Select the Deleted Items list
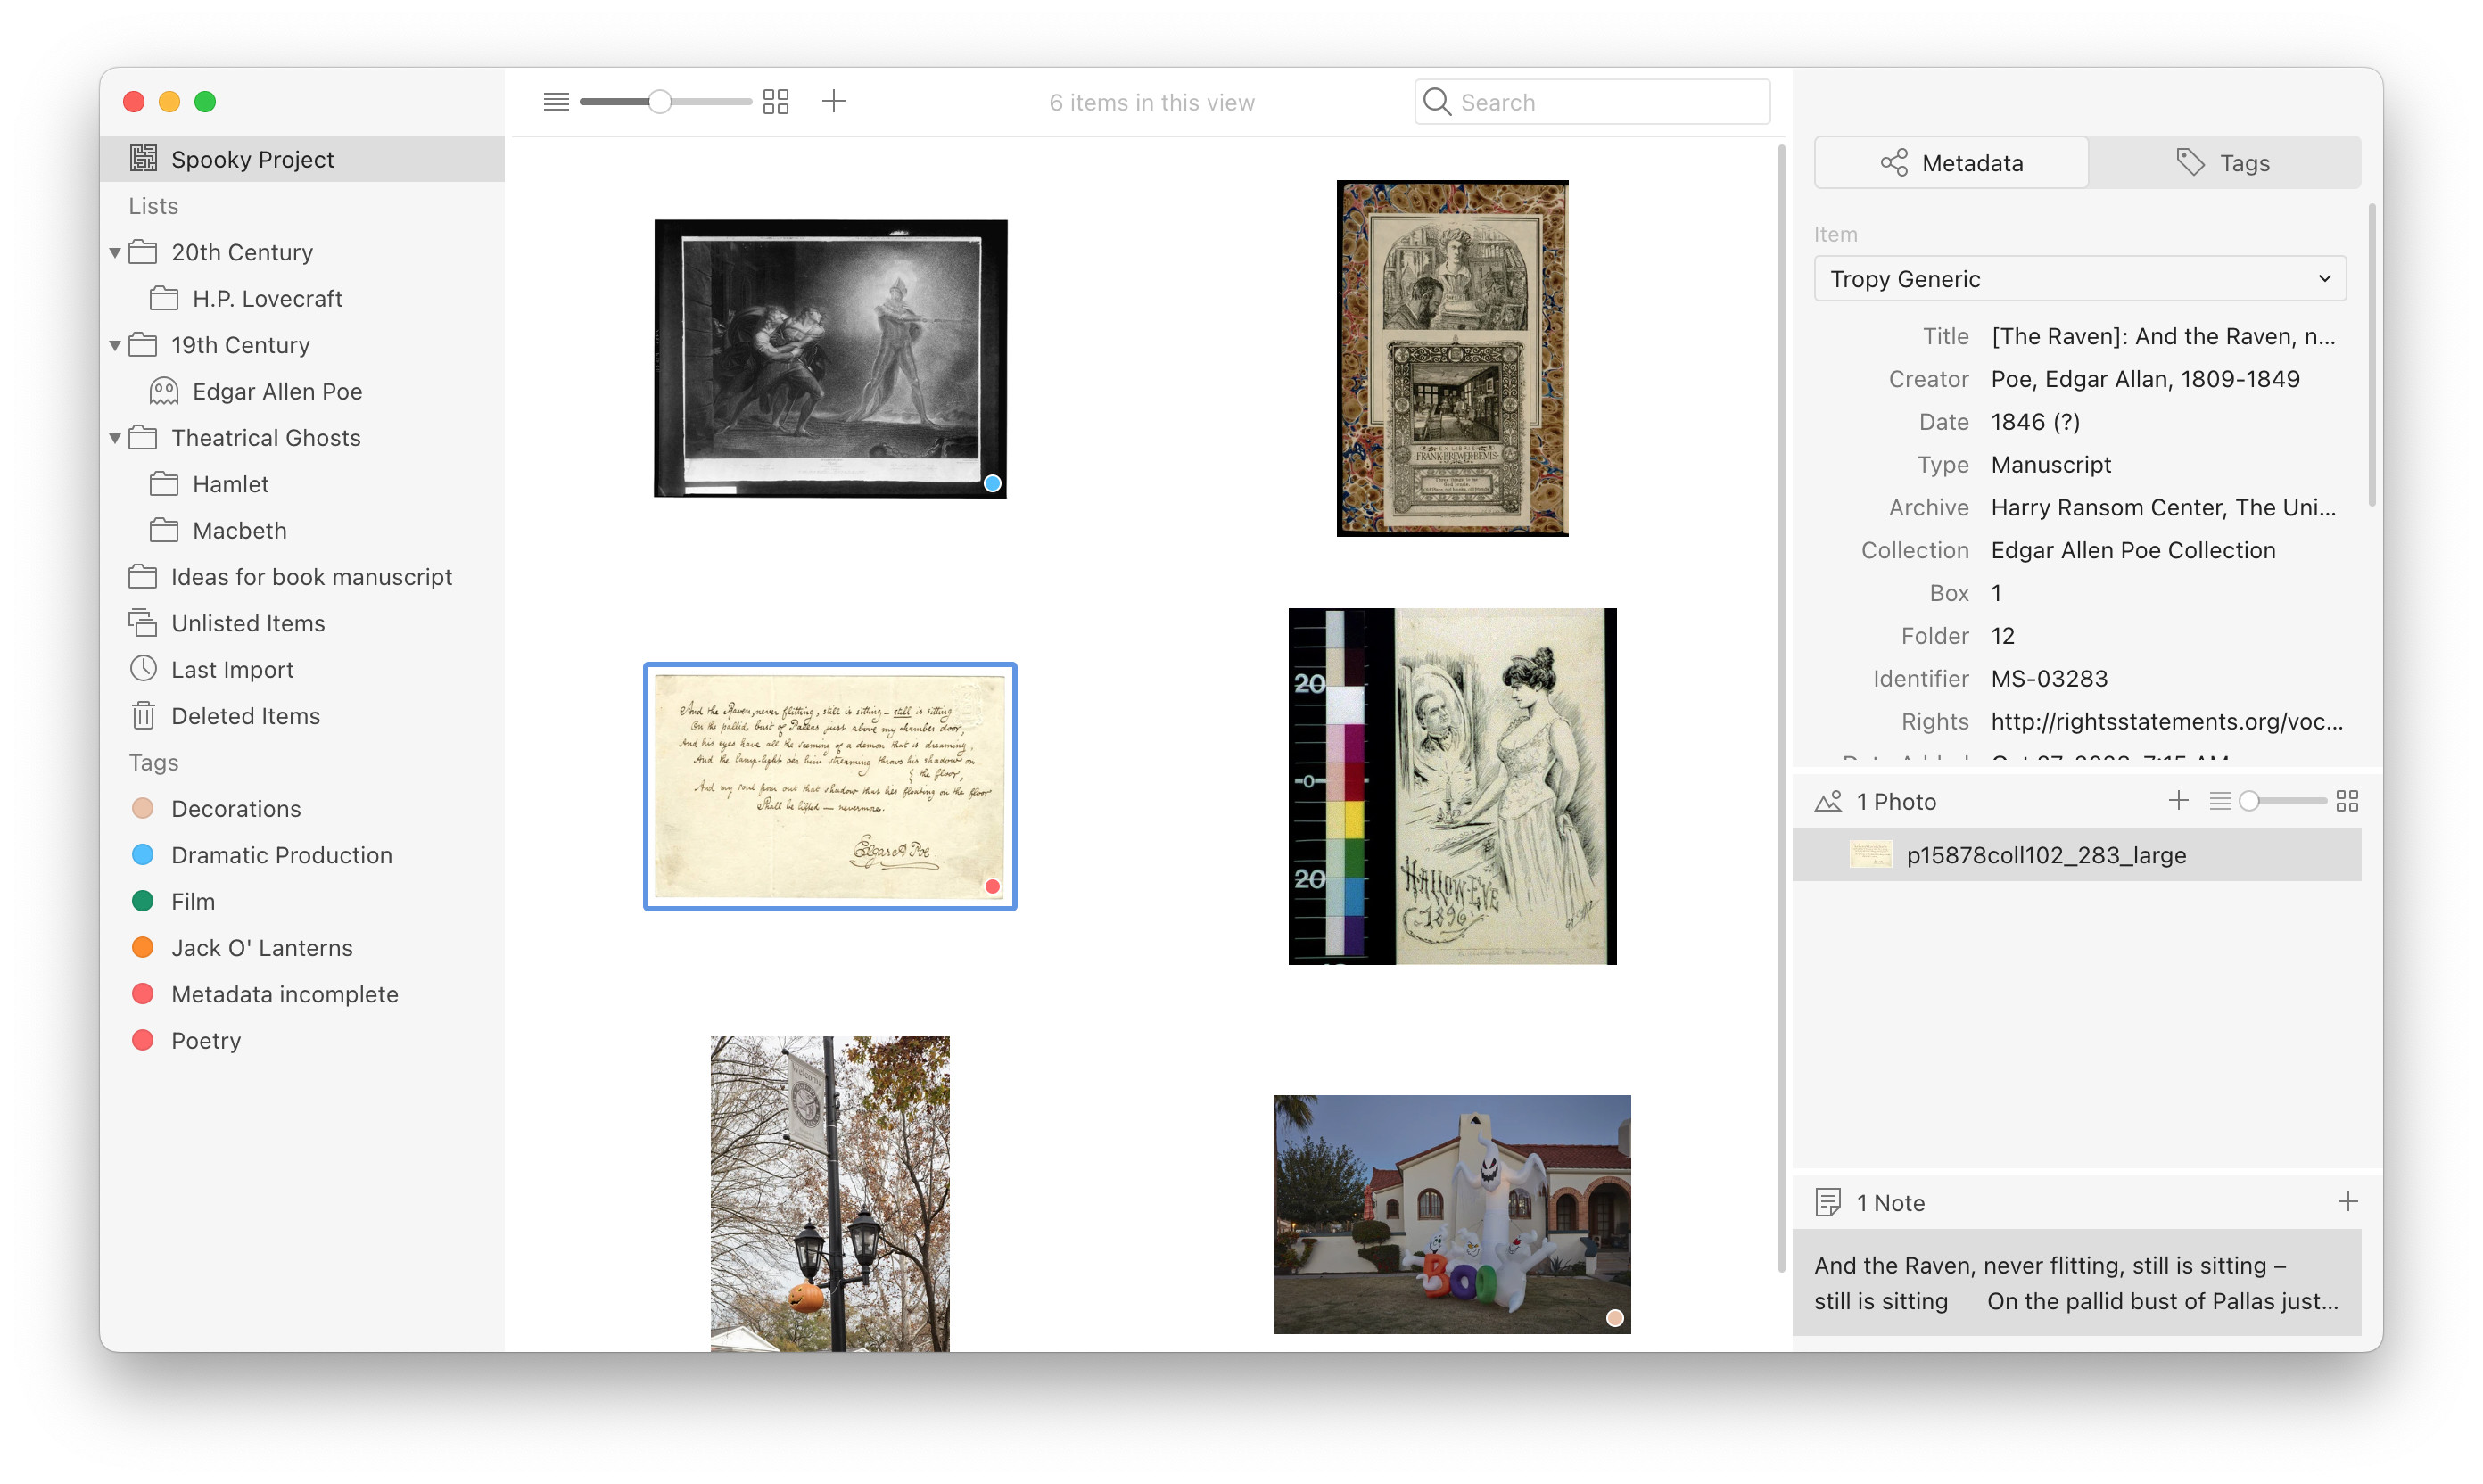This screenshot has width=2483, height=1484. 302,716
